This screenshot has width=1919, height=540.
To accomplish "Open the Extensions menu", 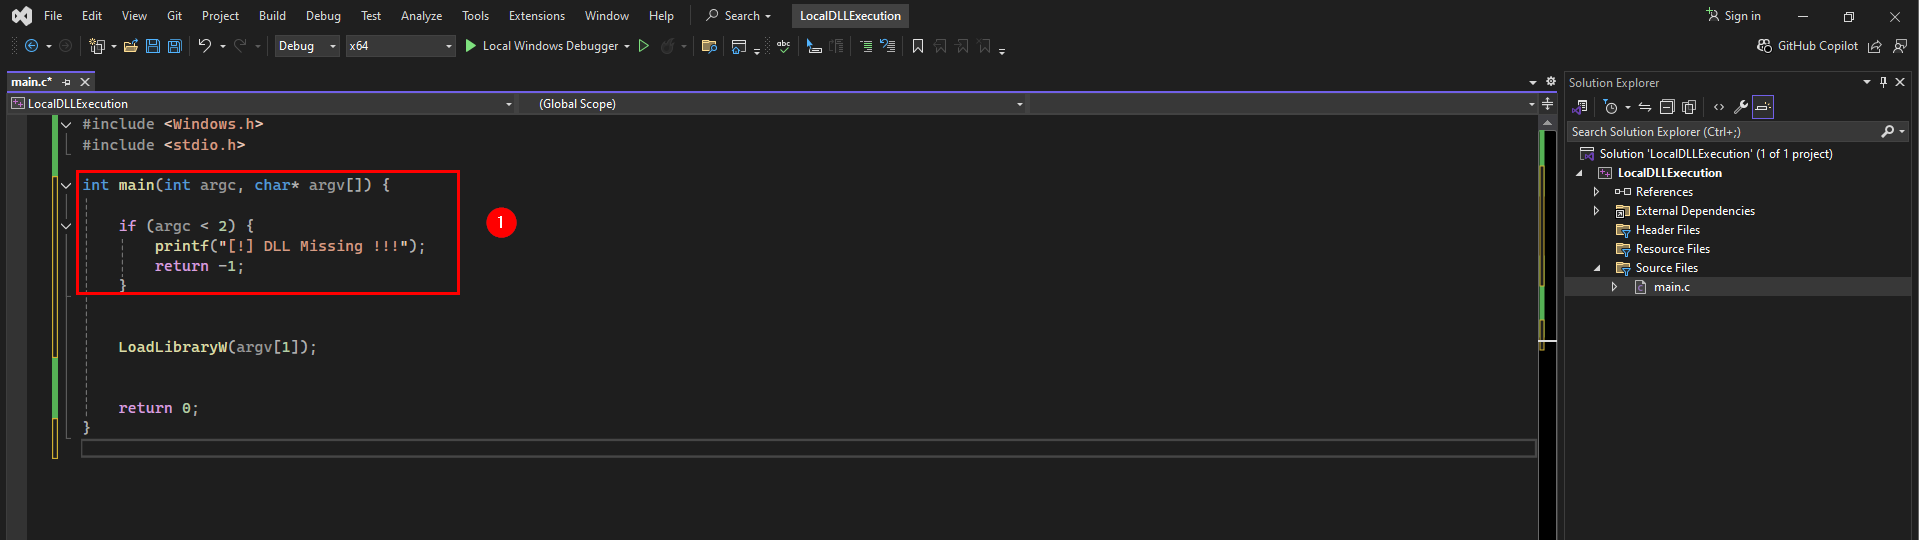I will coord(537,16).
